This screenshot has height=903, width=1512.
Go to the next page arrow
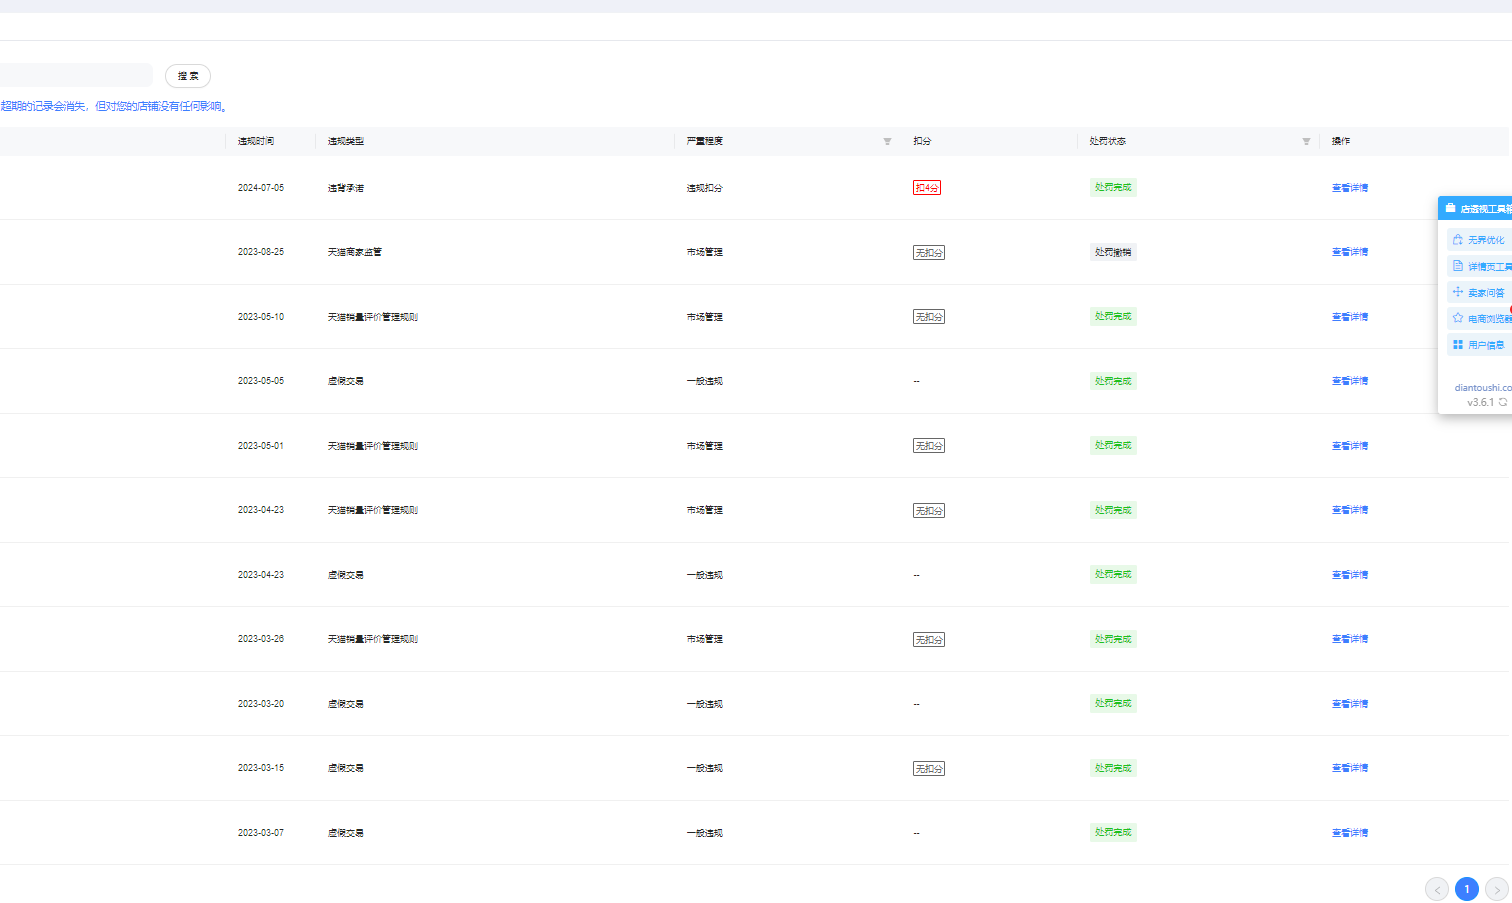[x=1497, y=889]
